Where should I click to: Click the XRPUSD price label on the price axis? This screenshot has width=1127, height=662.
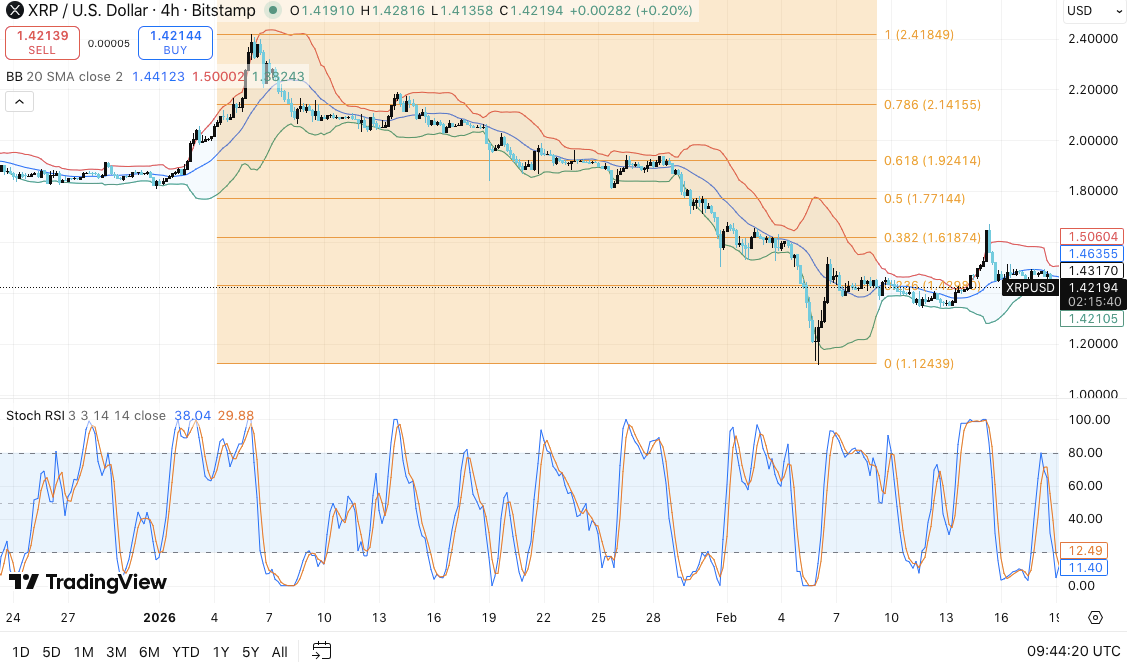[1030, 288]
